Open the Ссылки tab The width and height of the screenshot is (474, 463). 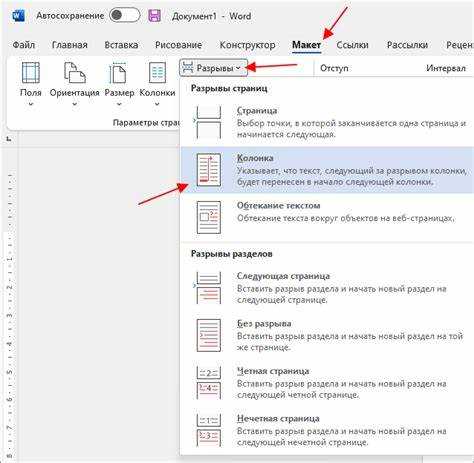click(352, 45)
